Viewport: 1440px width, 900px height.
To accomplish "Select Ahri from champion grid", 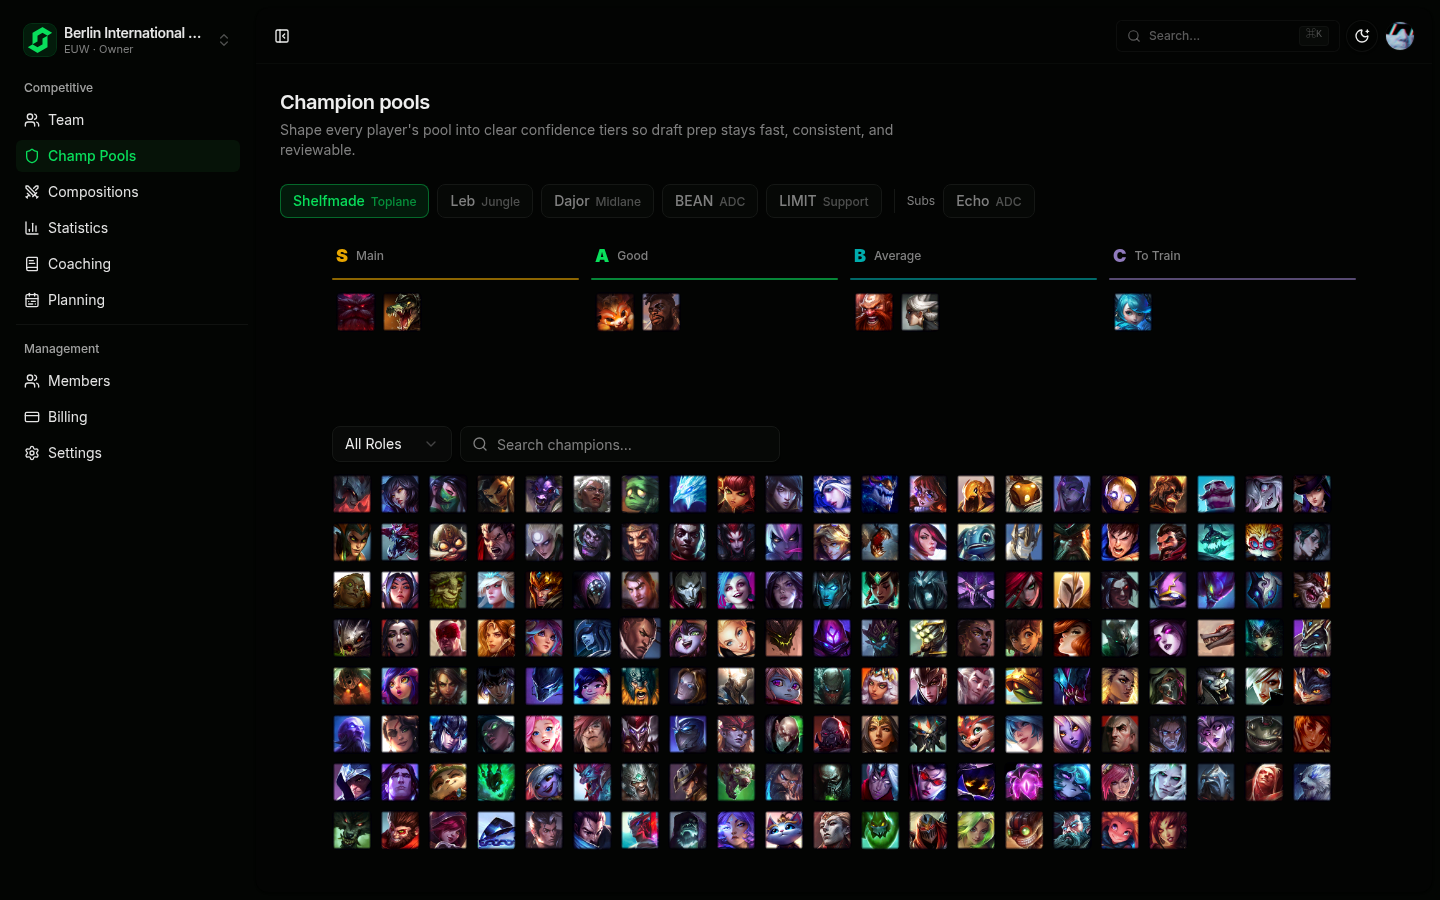I will (x=400, y=494).
